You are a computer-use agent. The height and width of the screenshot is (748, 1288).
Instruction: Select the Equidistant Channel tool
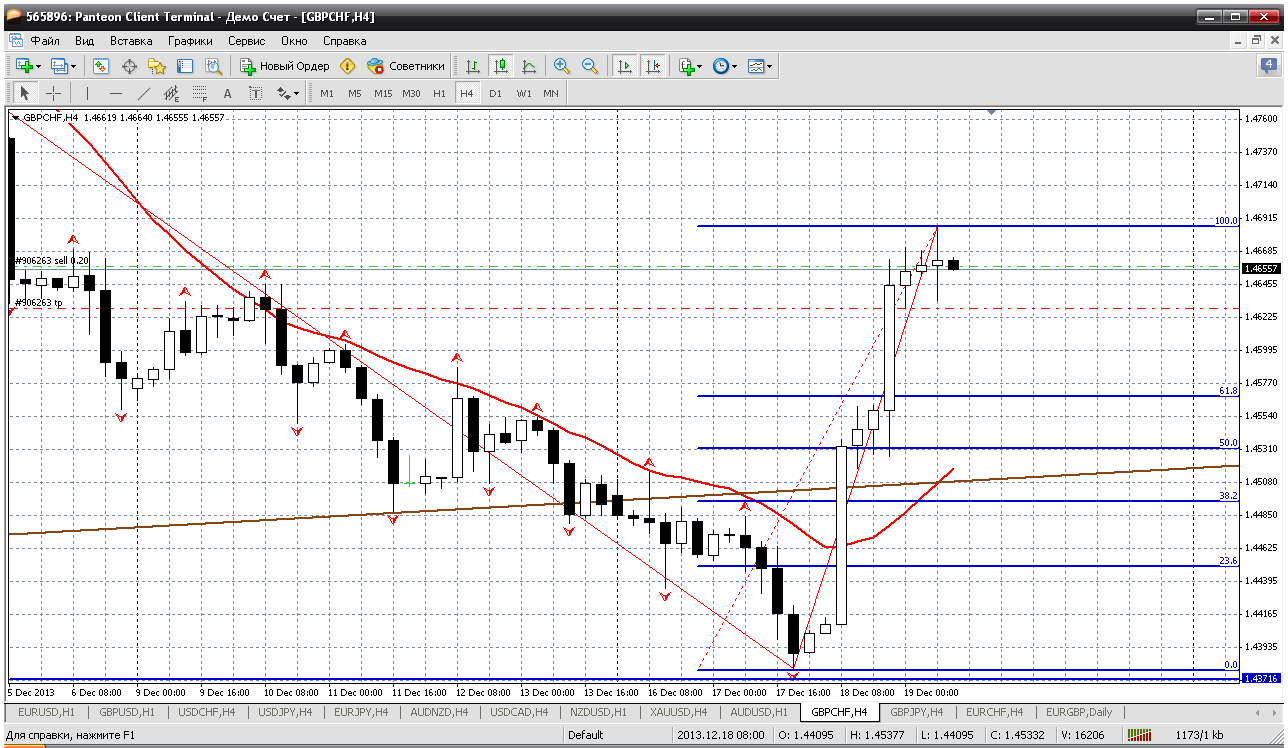171,93
